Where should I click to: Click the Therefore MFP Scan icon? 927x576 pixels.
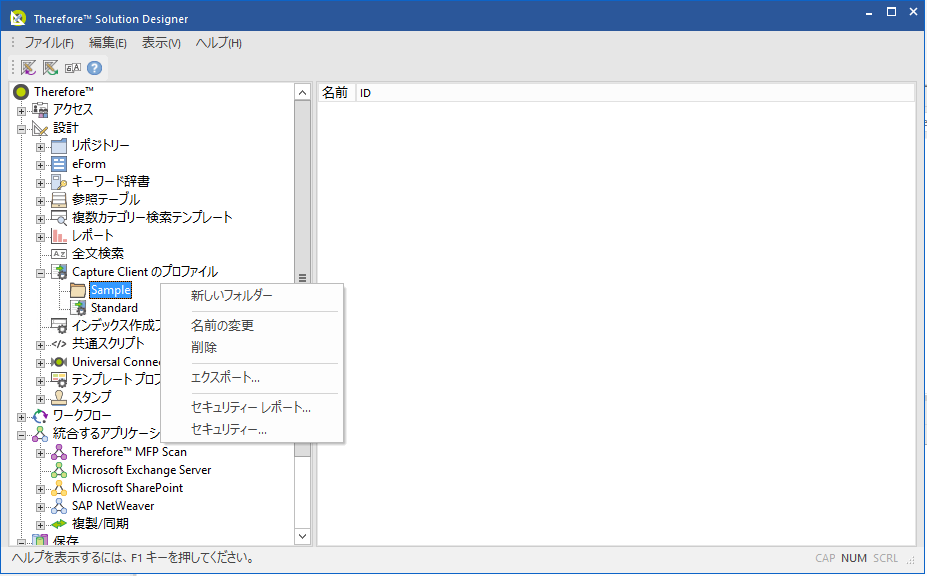[59, 452]
